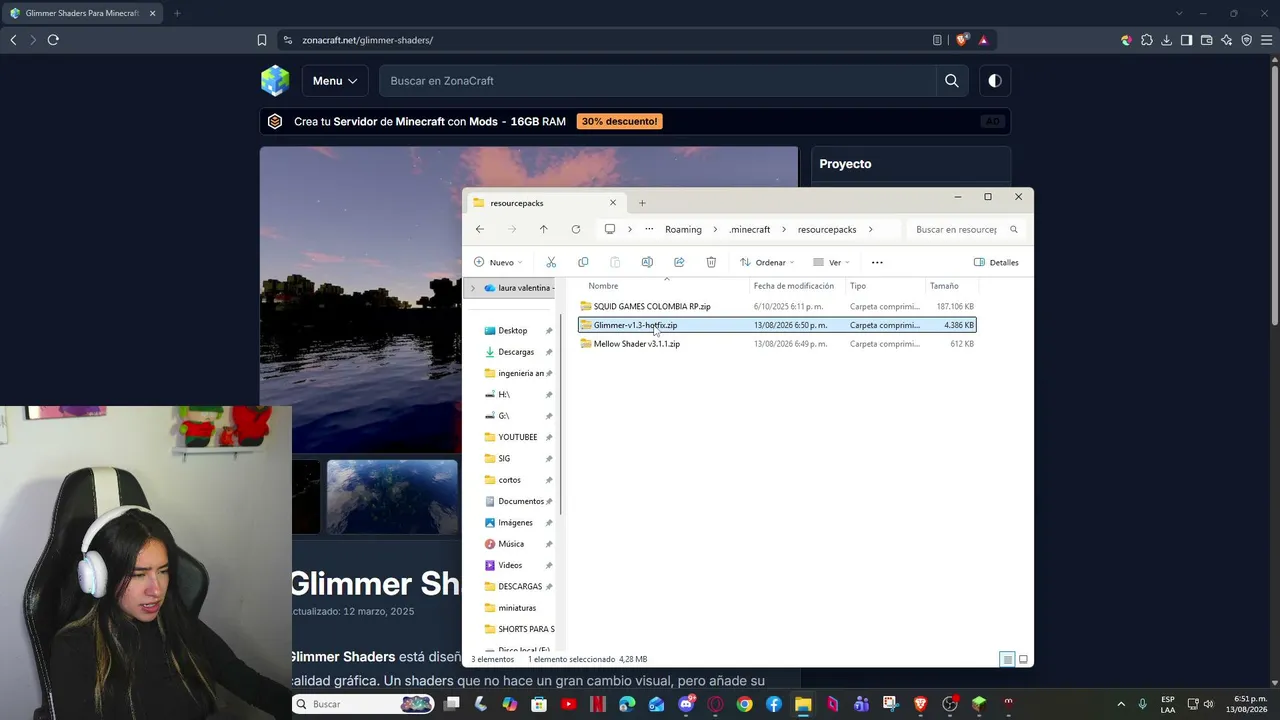Open the browser tab list chevron

(1179, 13)
